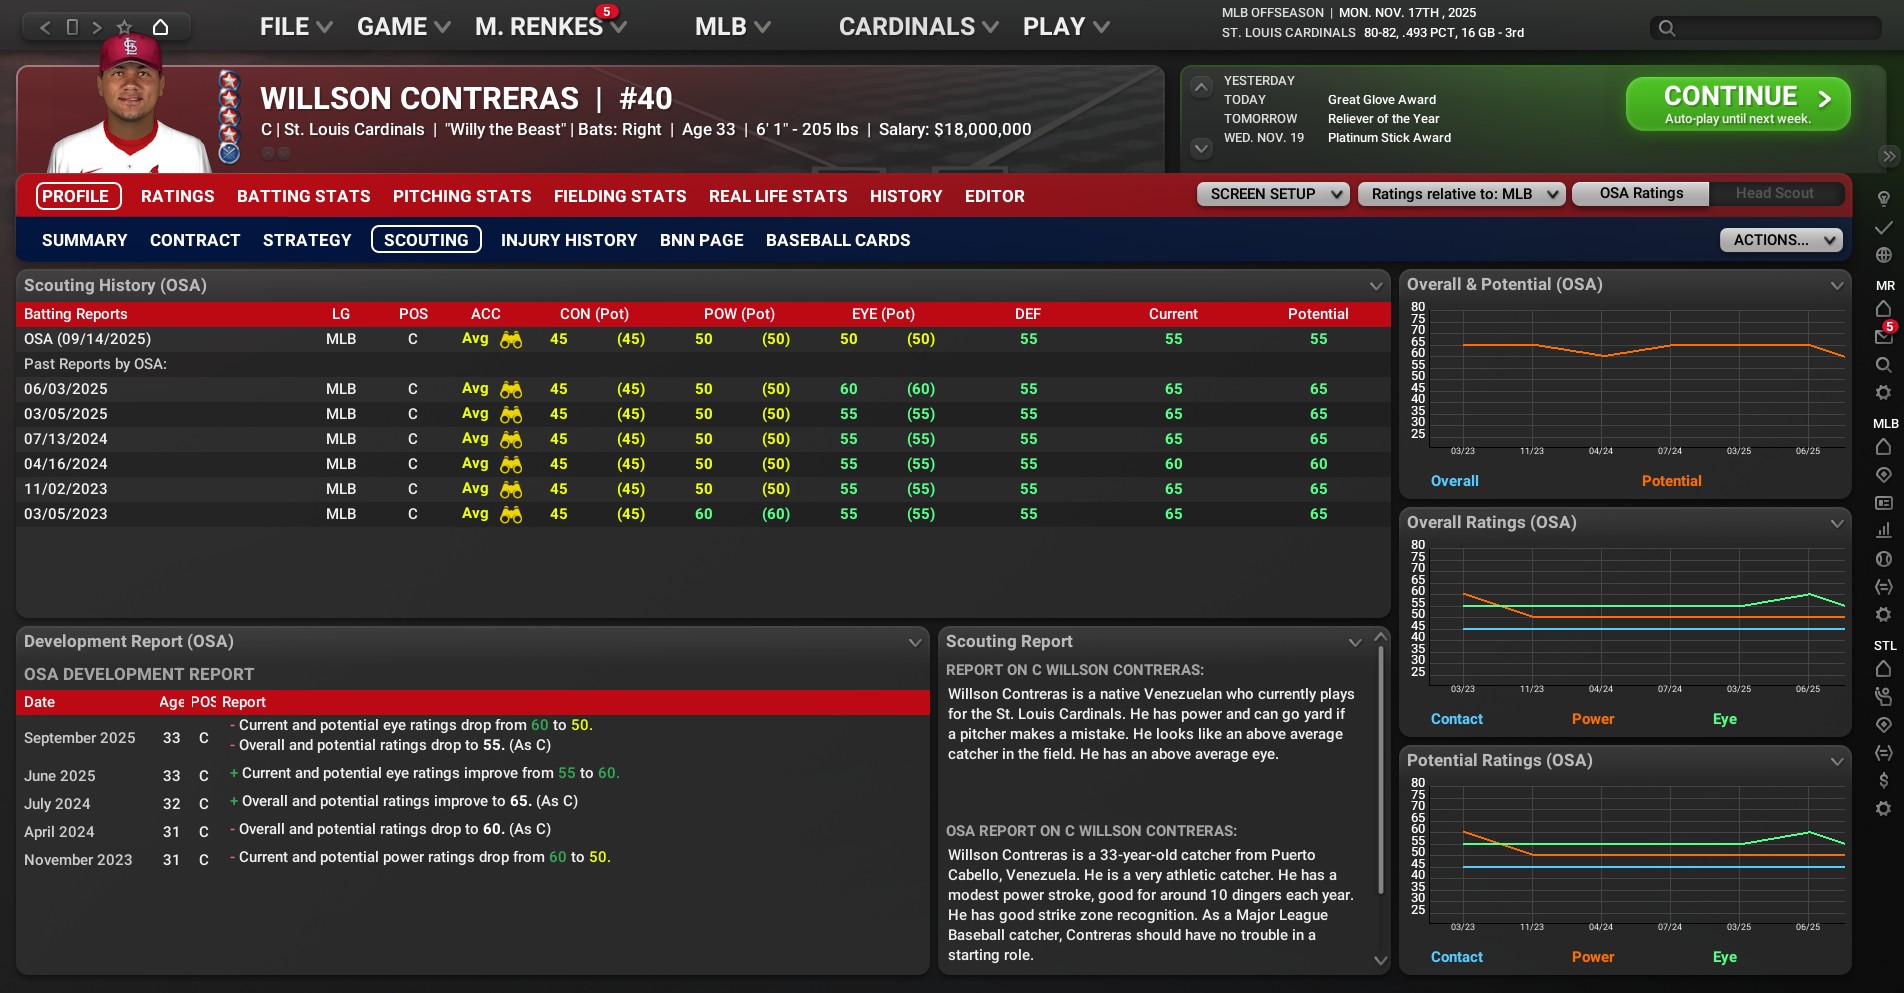This screenshot has height=993, width=1904.
Task: Open the SCREEN SETUP dropdown
Action: [1272, 194]
